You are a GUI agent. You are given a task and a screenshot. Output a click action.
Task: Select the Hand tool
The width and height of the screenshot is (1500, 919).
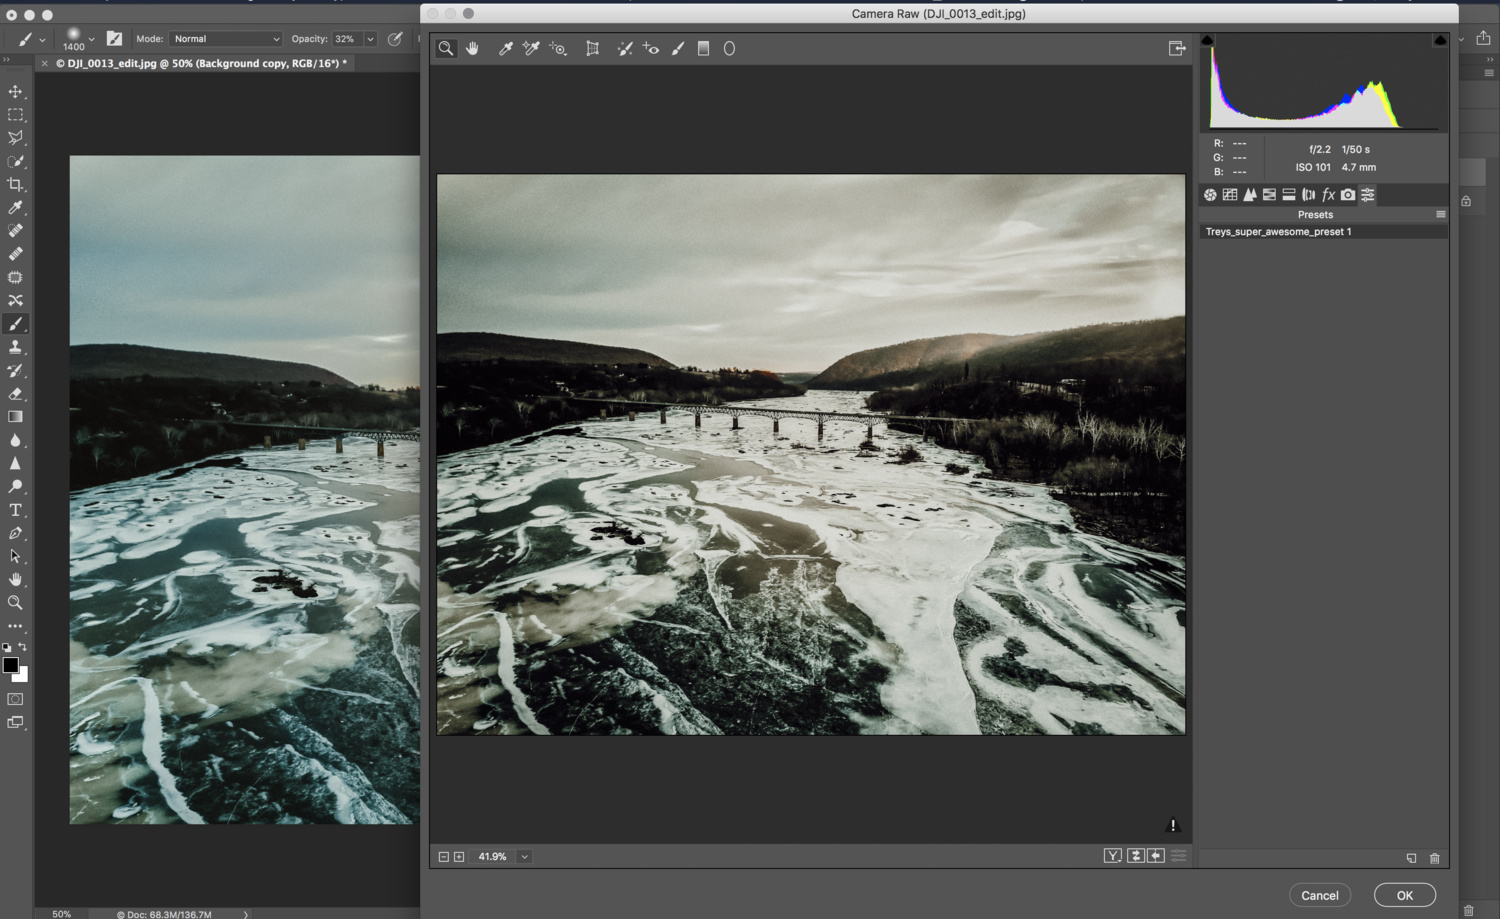[472, 48]
